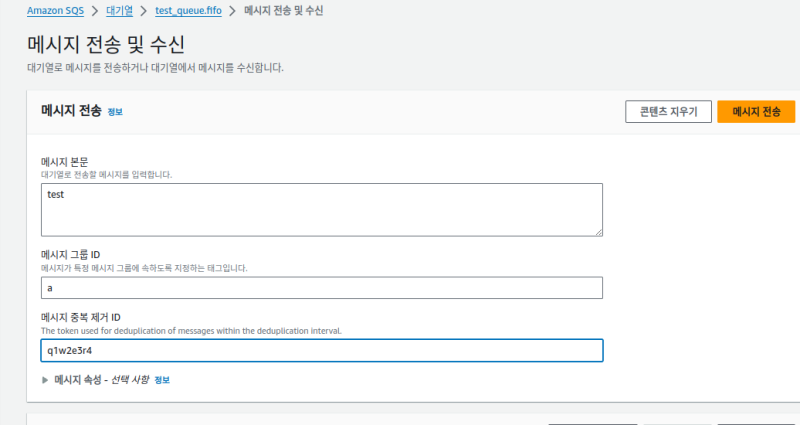Viewport: 800px width, 425px height.
Task: Expand 메시지 속성 with the triangle arrow
Action: click(x=45, y=380)
